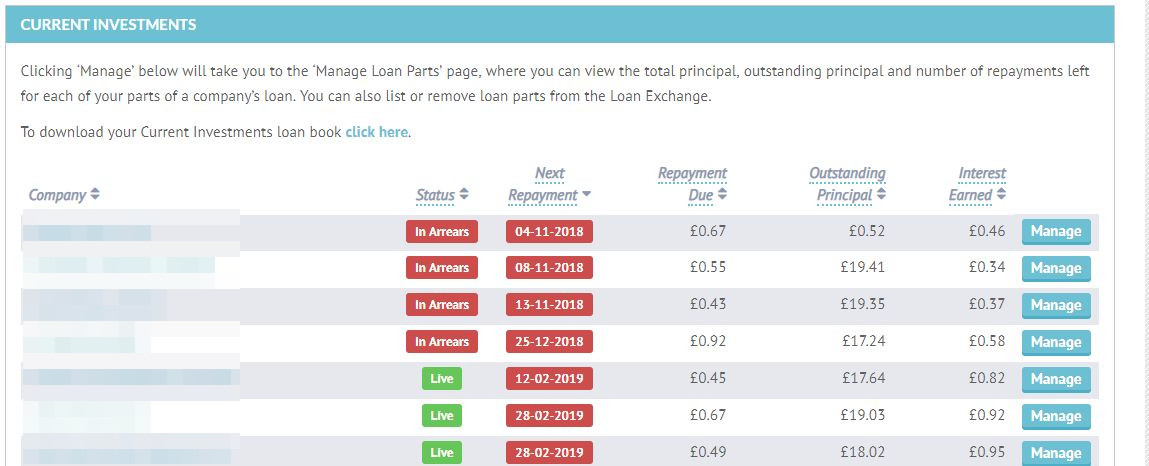Select the Next Repayment column header
This screenshot has width=1149, height=466.
coord(544,184)
